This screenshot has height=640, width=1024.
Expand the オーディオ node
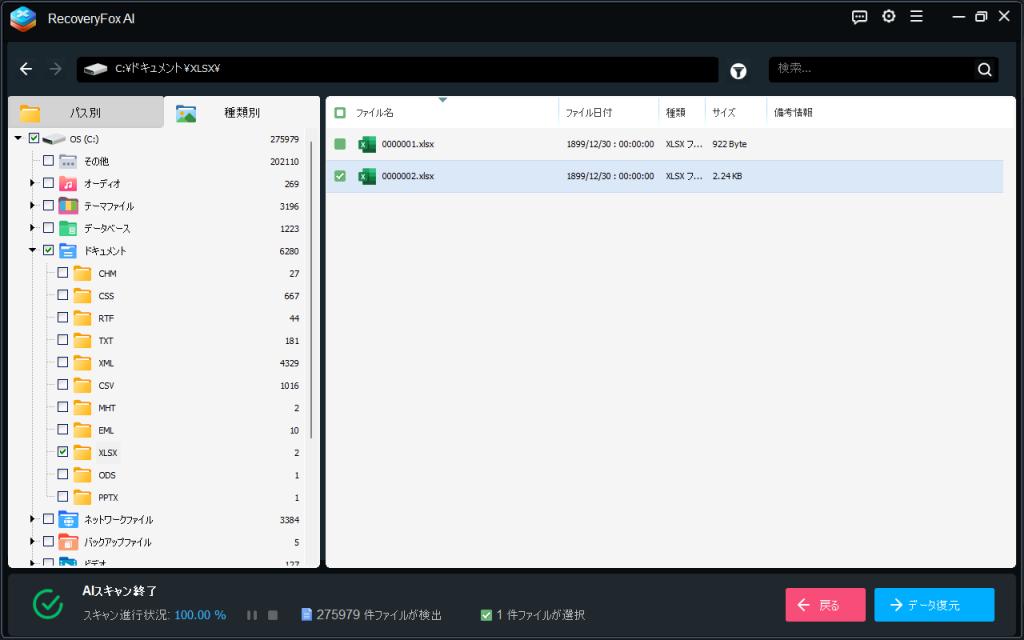tap(32, 183)
